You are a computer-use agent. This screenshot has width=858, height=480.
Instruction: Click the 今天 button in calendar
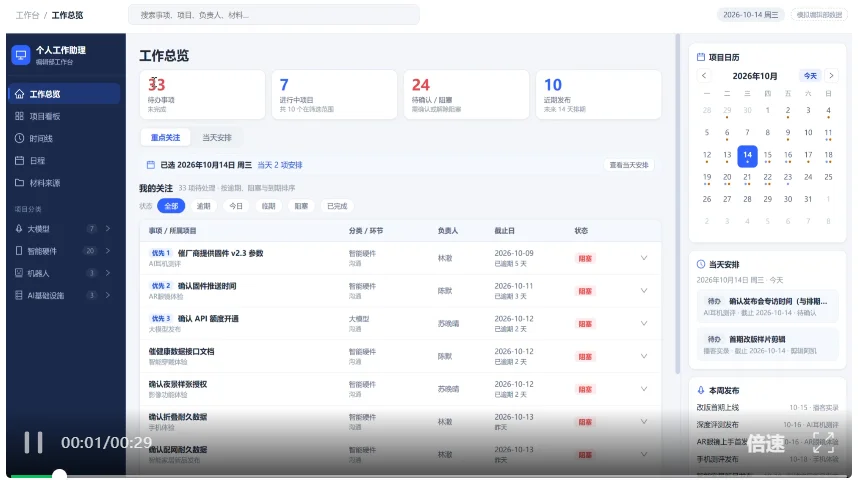point(810,76)
